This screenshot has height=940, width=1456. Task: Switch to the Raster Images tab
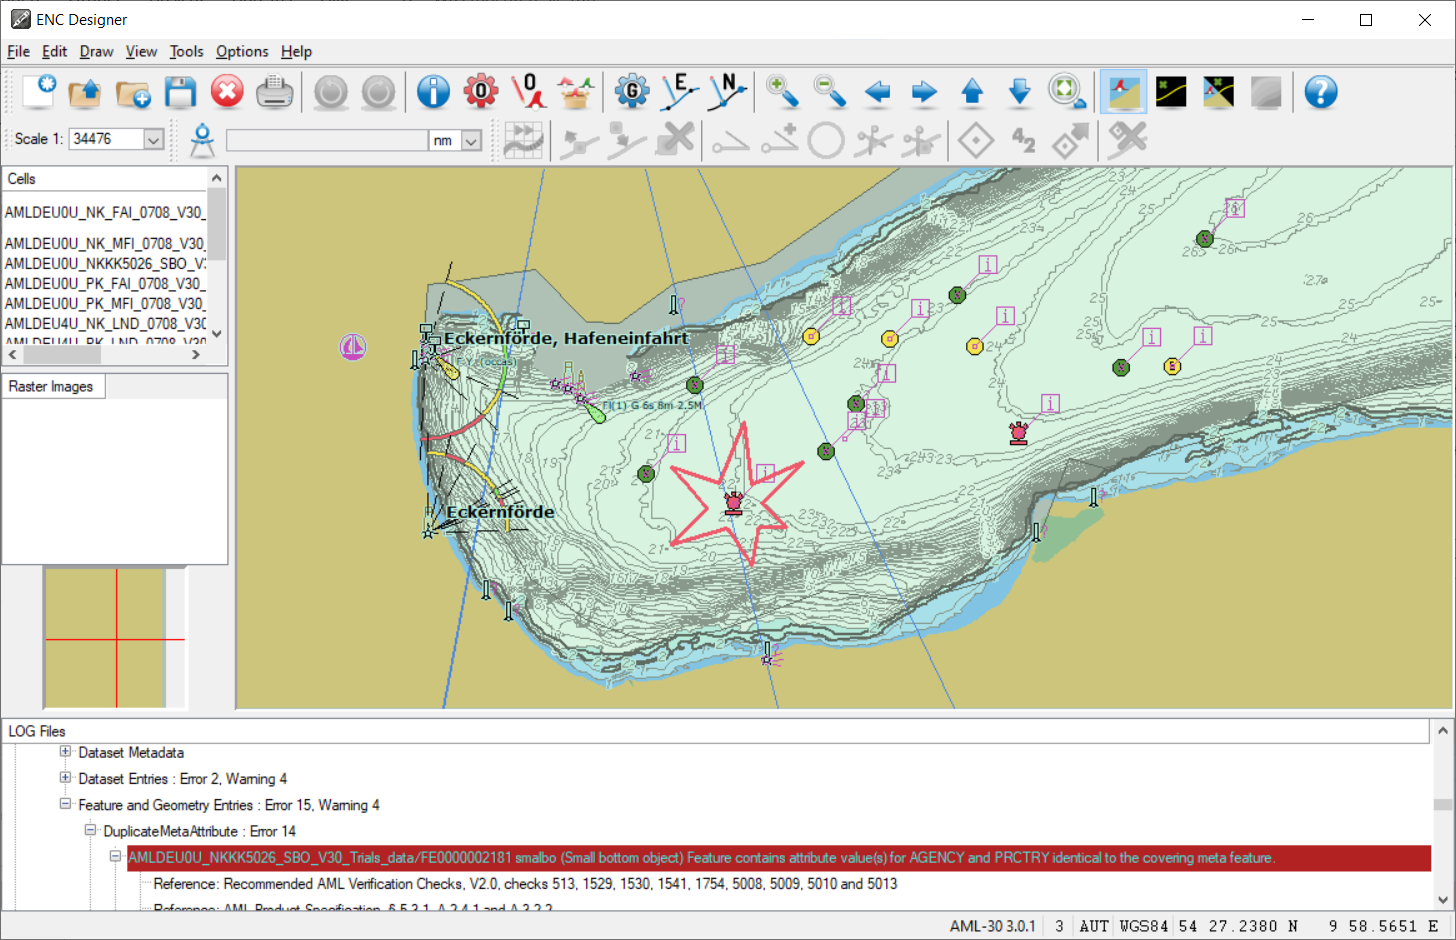click(x=51, y=387)
